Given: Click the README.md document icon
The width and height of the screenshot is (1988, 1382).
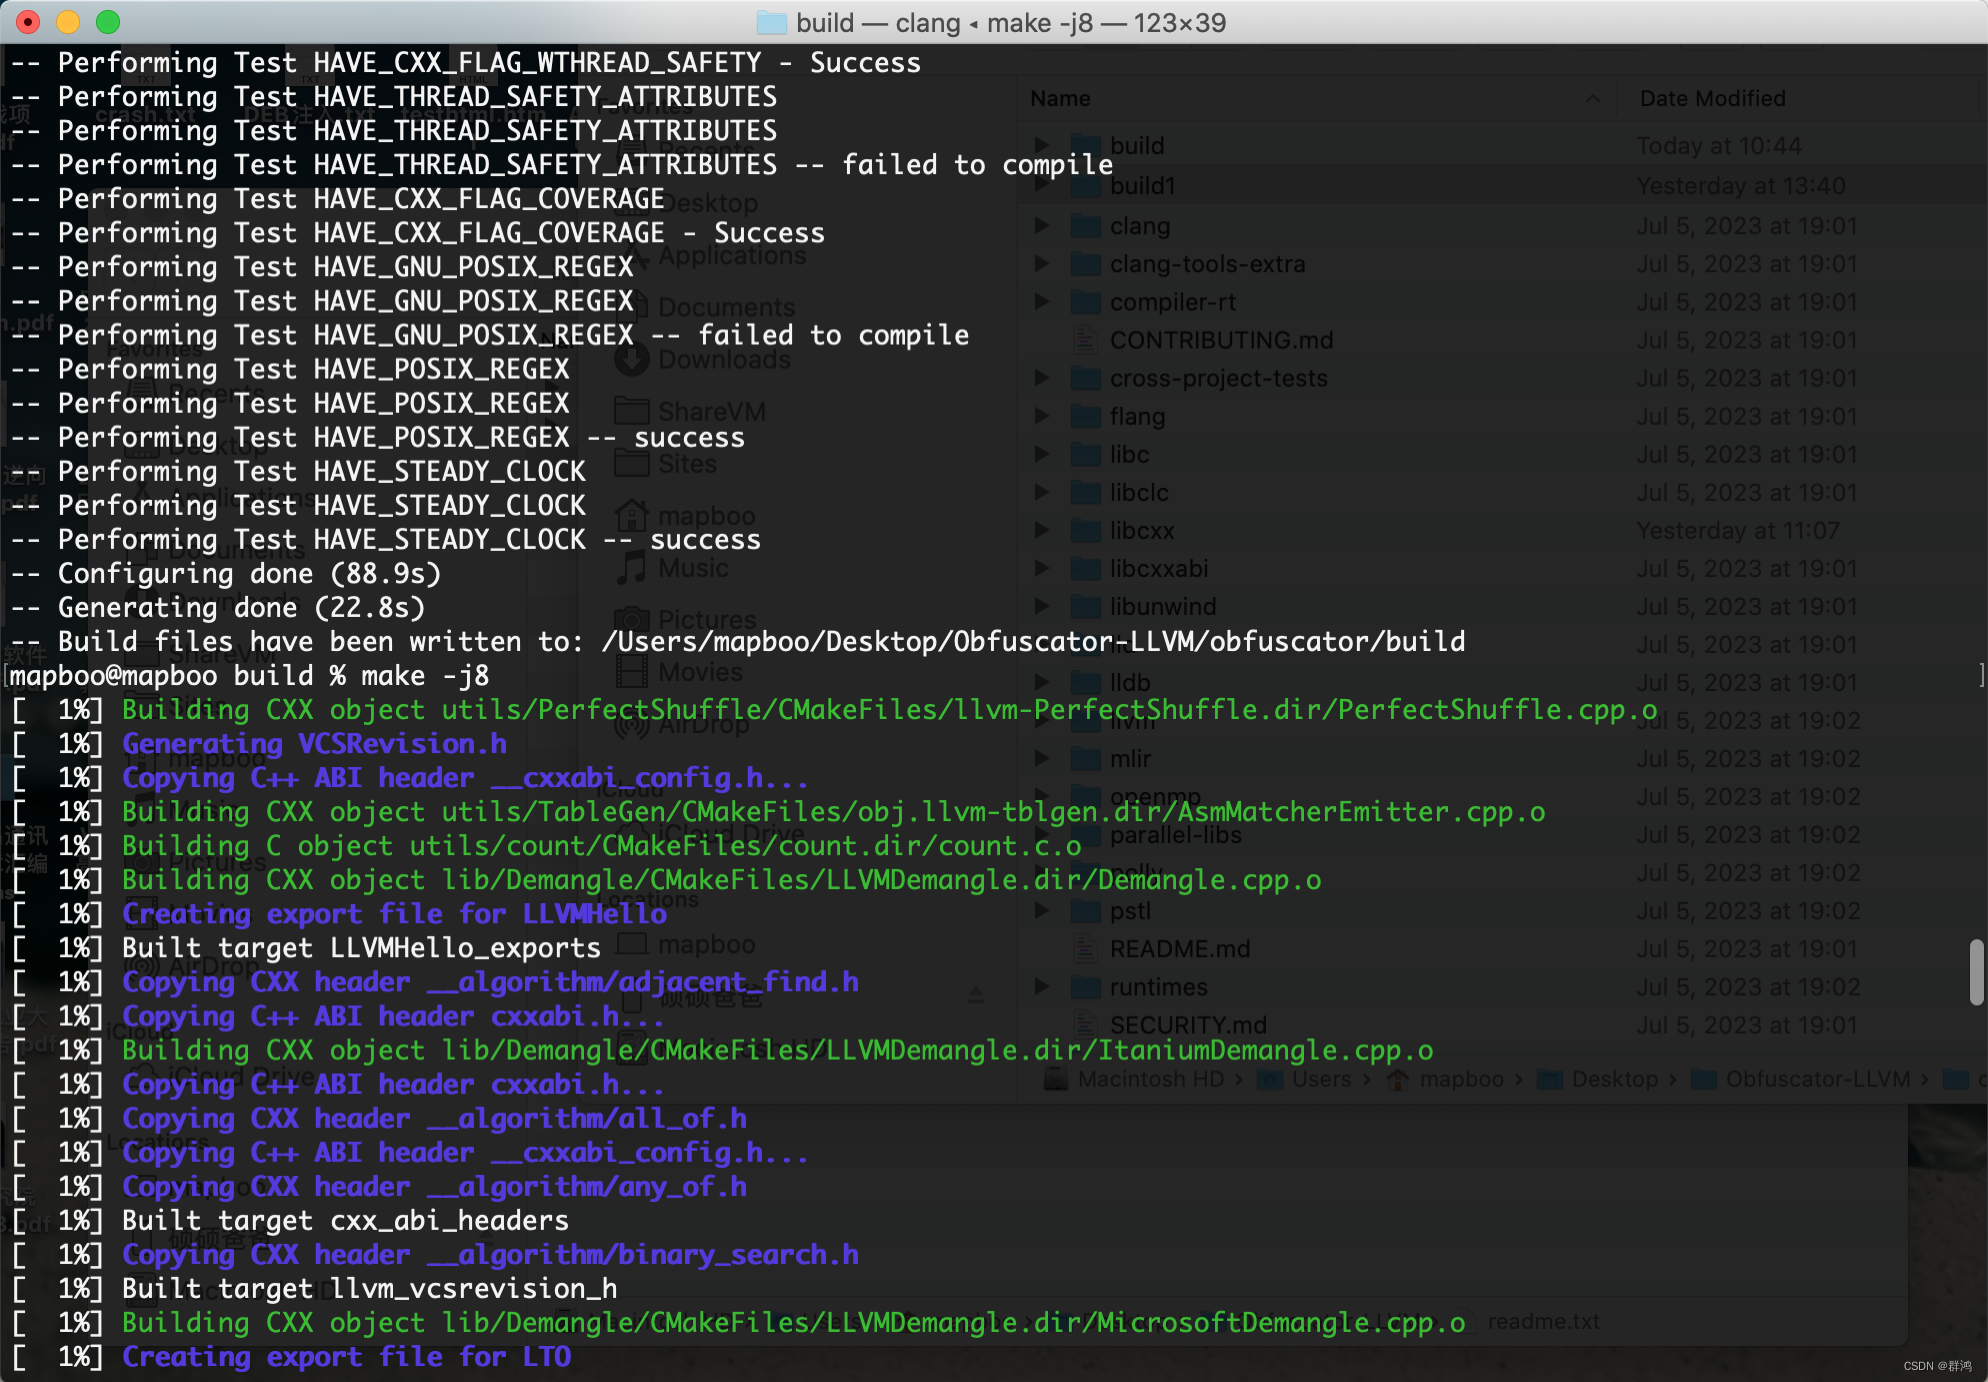Looking at the screenshot, I should click(1085, 948).
